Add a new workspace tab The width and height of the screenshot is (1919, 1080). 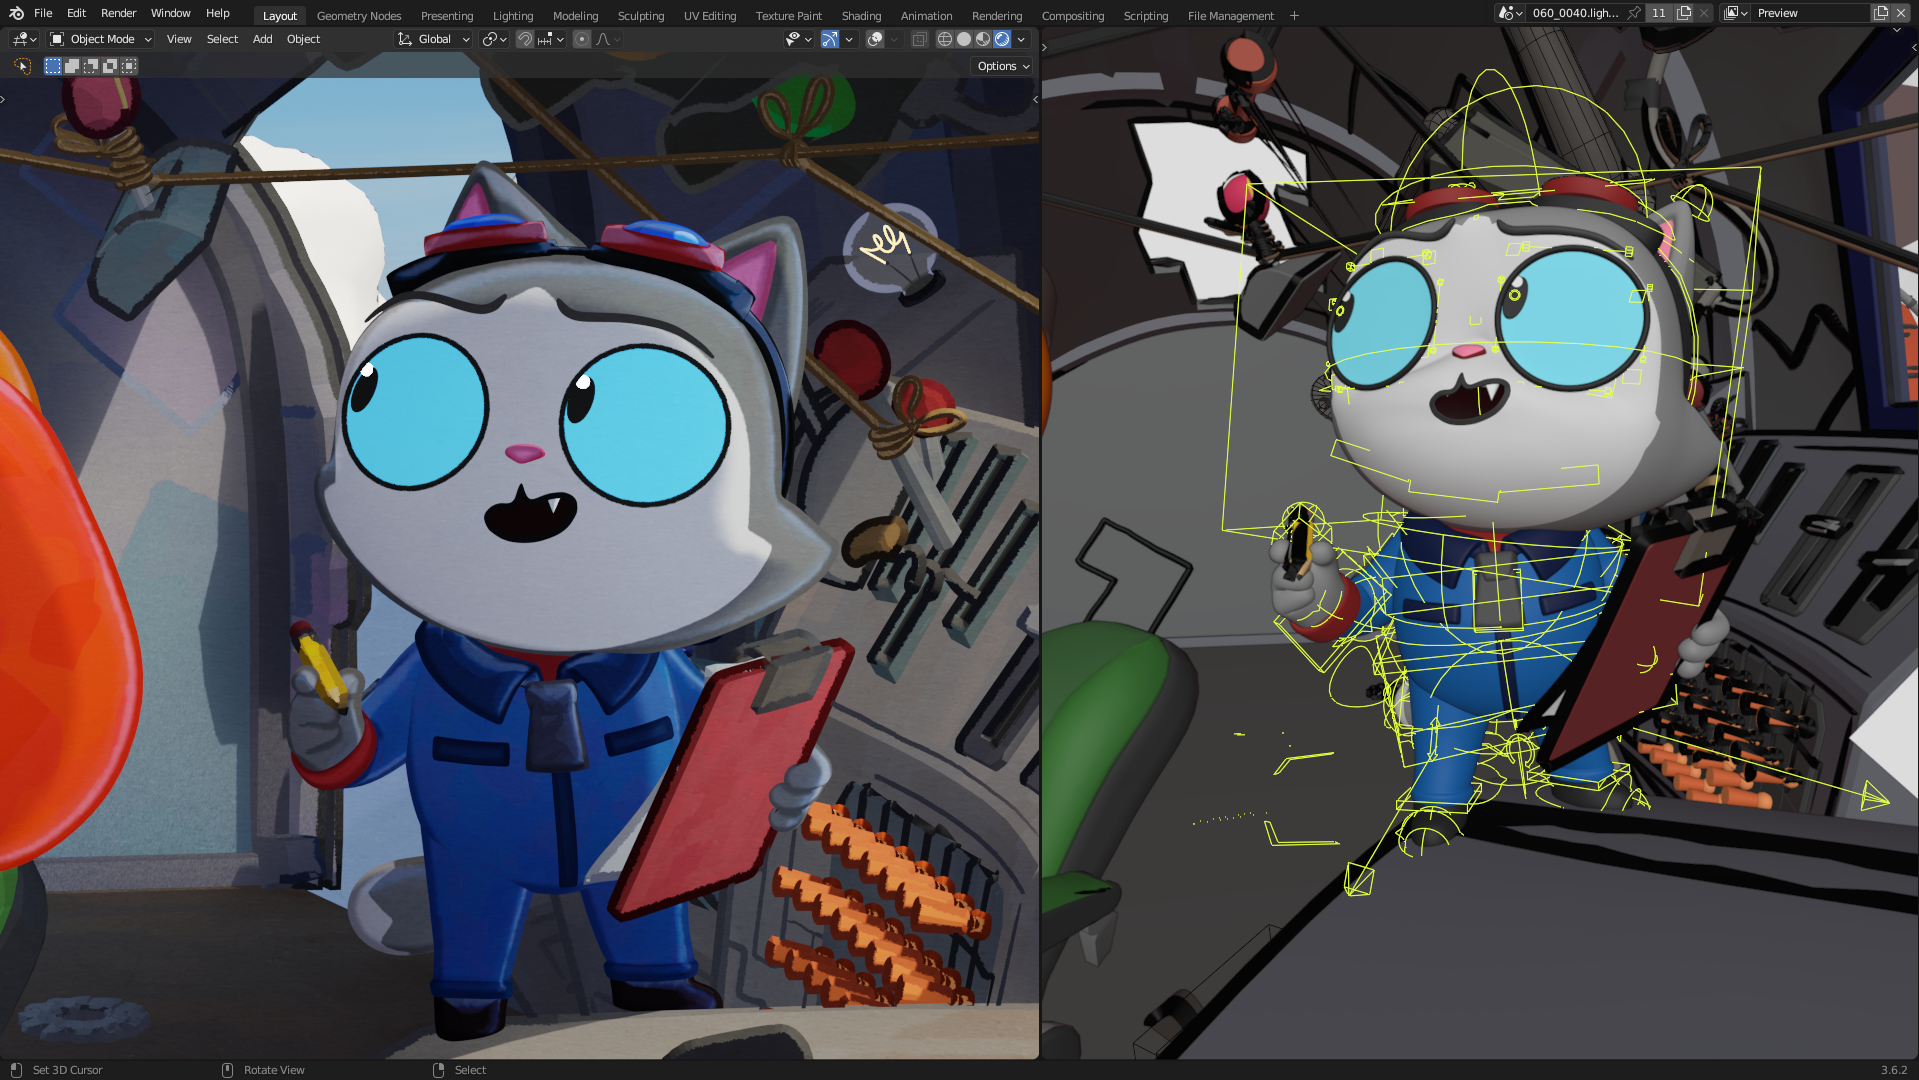[x=1294, y=16]
